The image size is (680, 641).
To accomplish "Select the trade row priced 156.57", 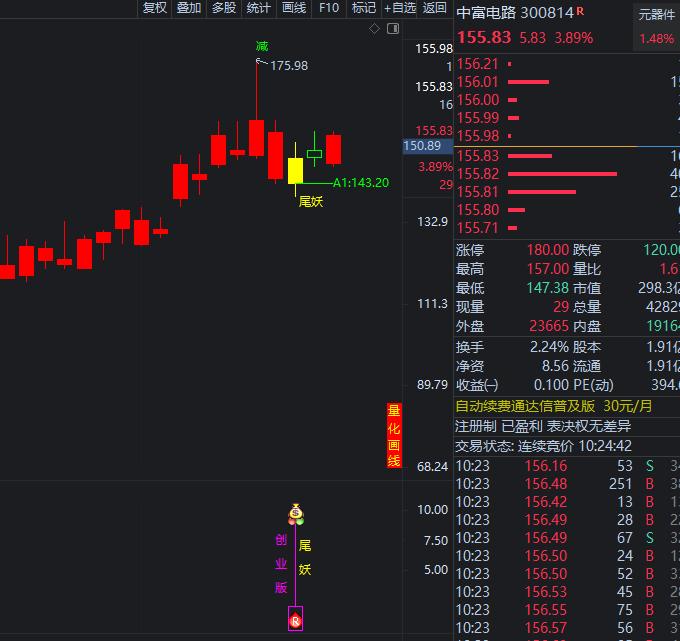I will tap(566, 628).
